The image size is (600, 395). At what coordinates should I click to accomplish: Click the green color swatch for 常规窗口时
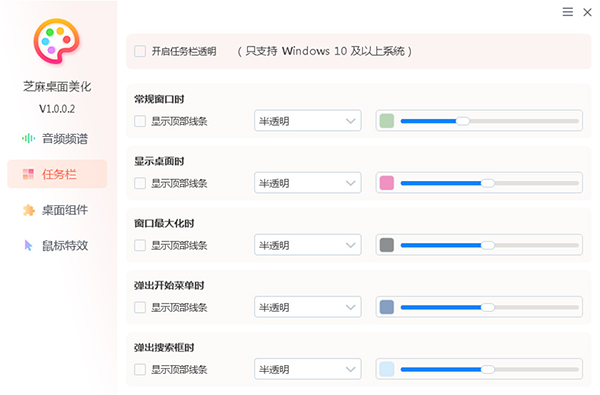(x=387, y=121)
